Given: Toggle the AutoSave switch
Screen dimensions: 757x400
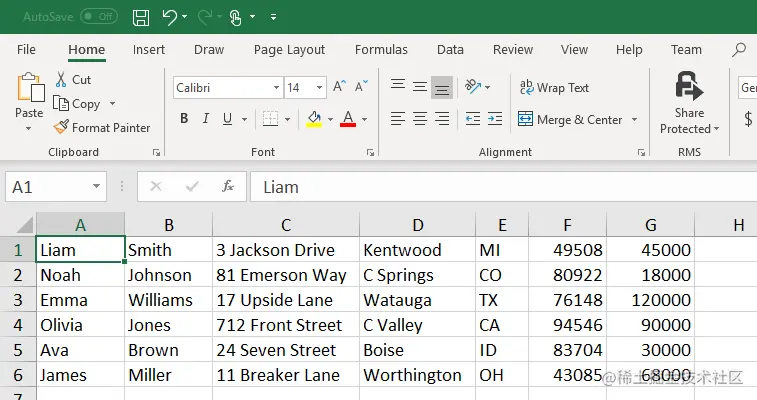Looking at the screenshot, I should click(x=99, y=16).
